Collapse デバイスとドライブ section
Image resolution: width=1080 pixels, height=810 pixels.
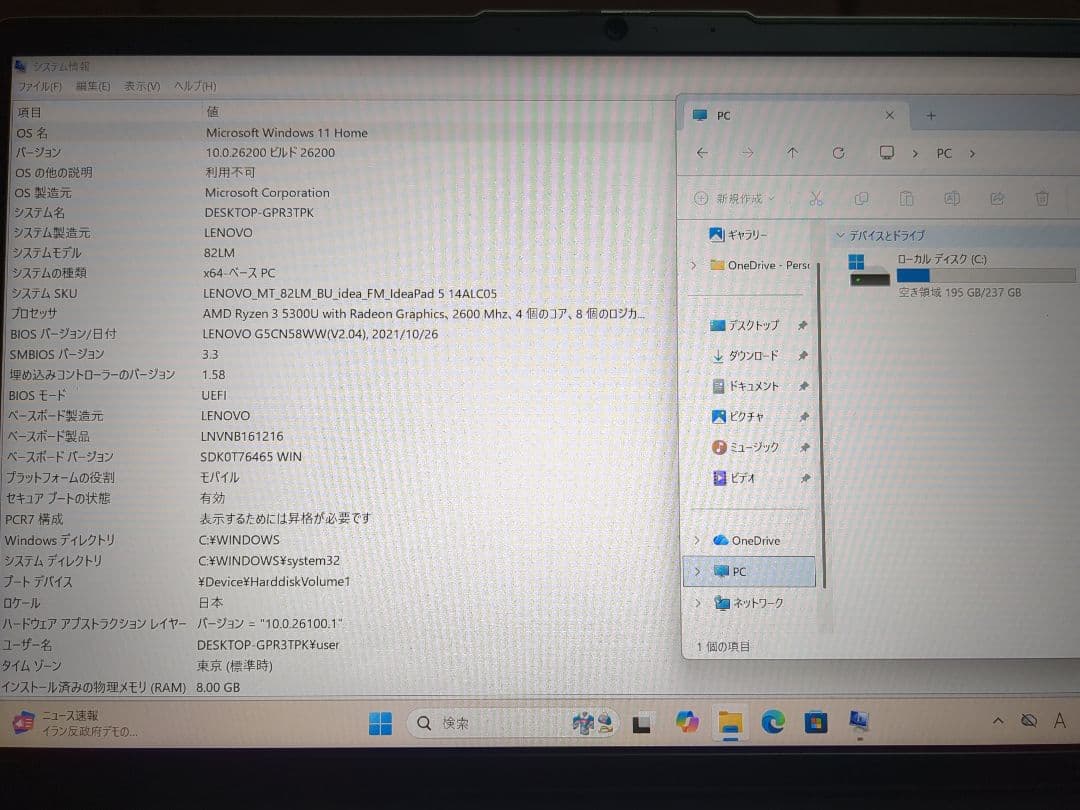pyautogui.click(x=841, y=235)
